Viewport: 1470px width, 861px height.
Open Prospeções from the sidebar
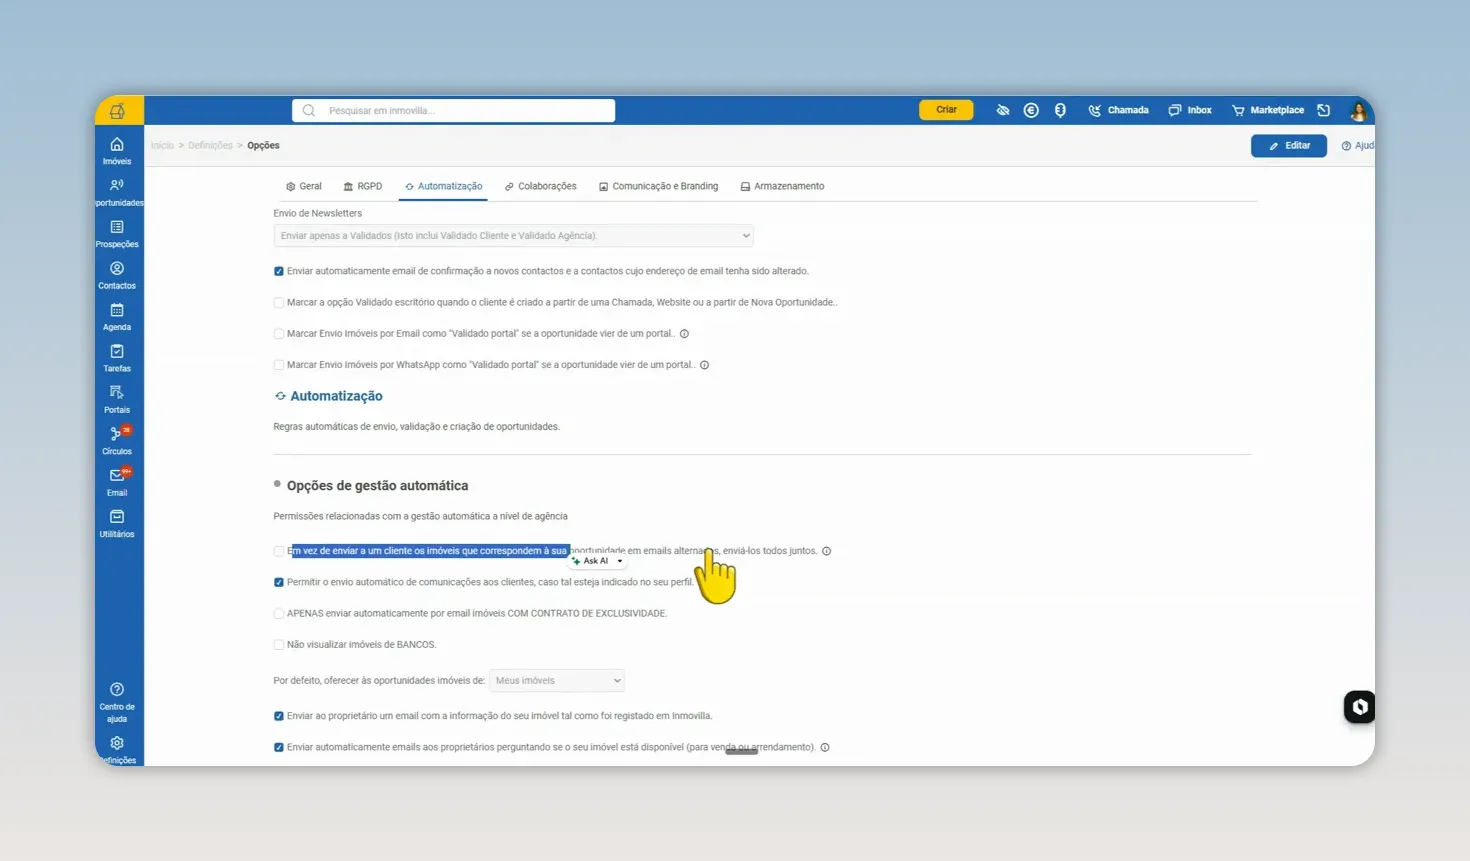click(x=117, y=234)
